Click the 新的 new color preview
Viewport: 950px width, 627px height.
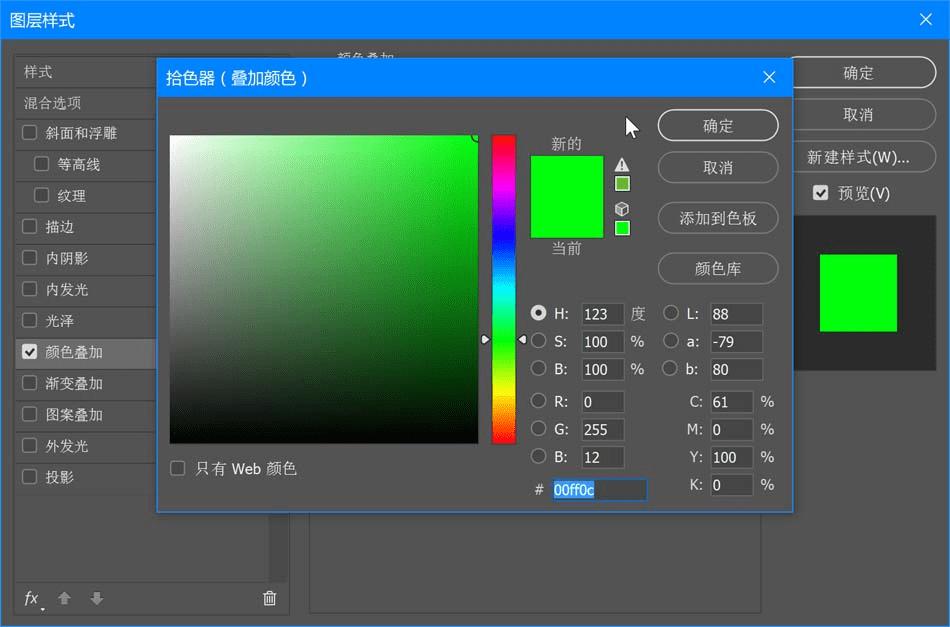[x=566, y=176]
